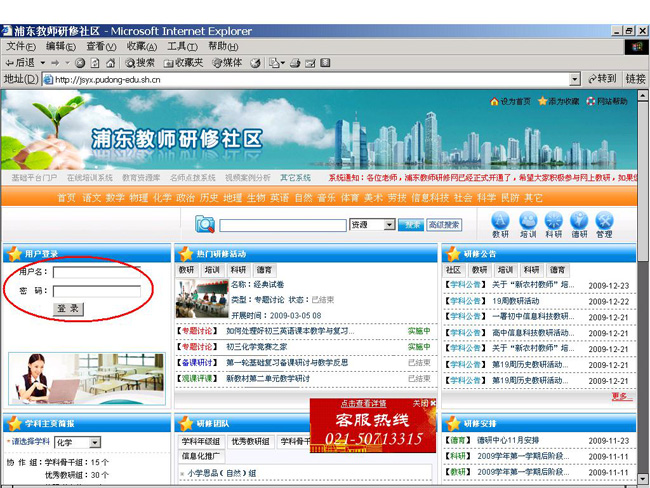Open the address bar dropdown arrow
The width and height of the screenshot is (650, 488).
575,79
